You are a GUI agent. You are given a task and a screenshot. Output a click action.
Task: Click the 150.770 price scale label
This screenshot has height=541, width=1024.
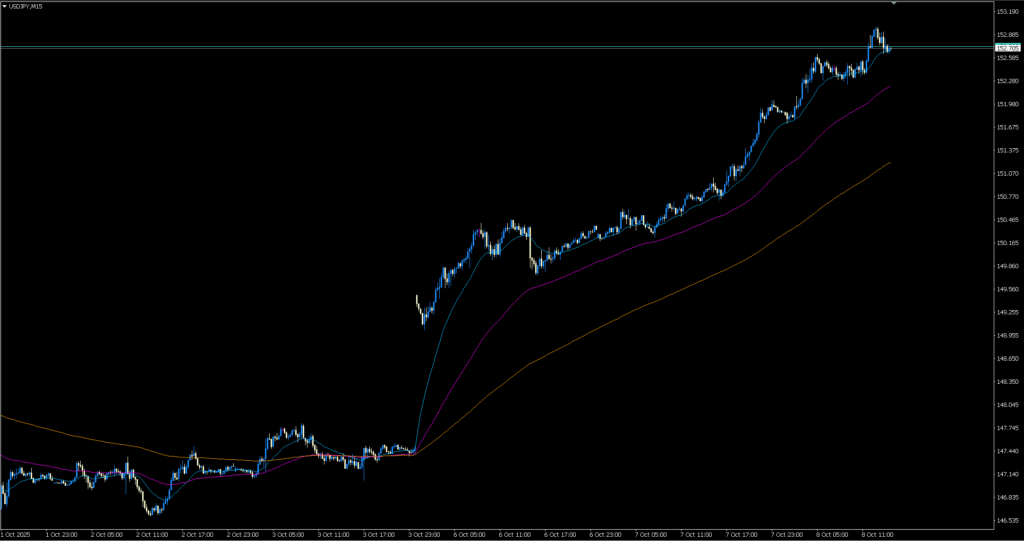tap(1006, 196)
